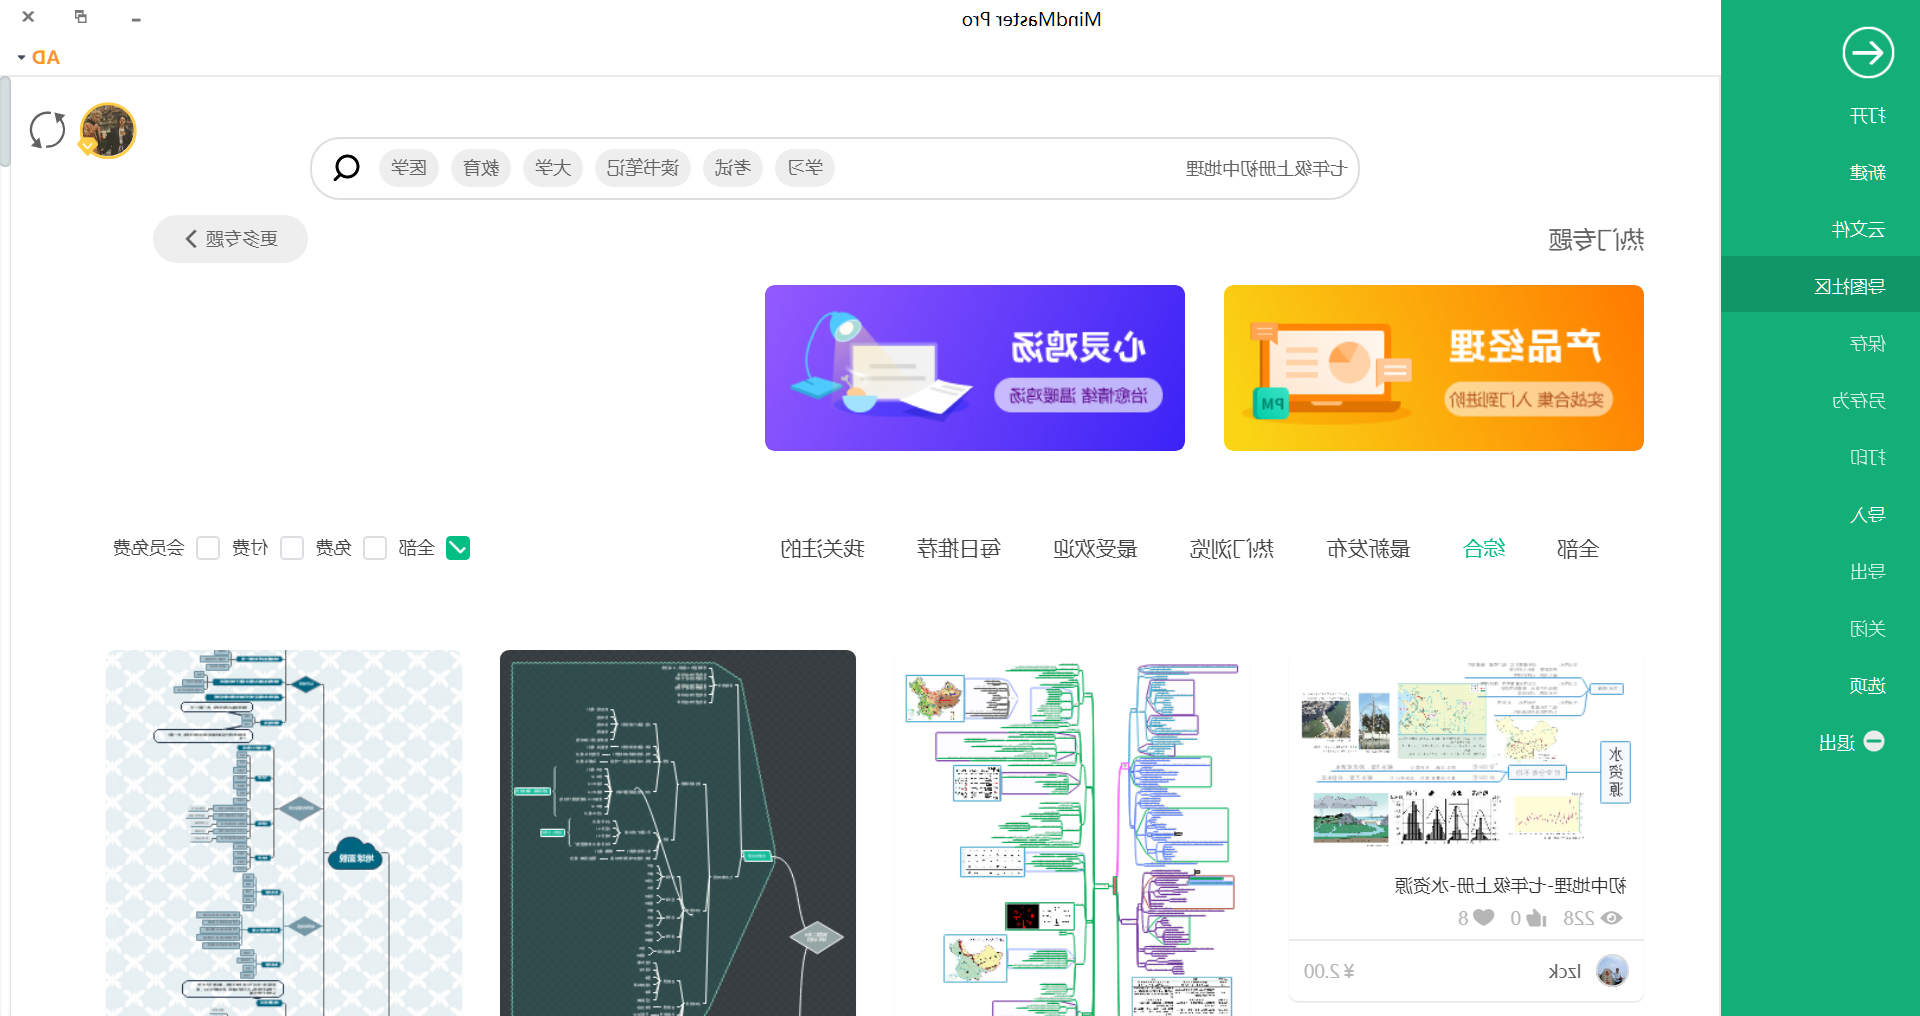
Task: Click the search magnifier icon
Action: coord(346,167)
